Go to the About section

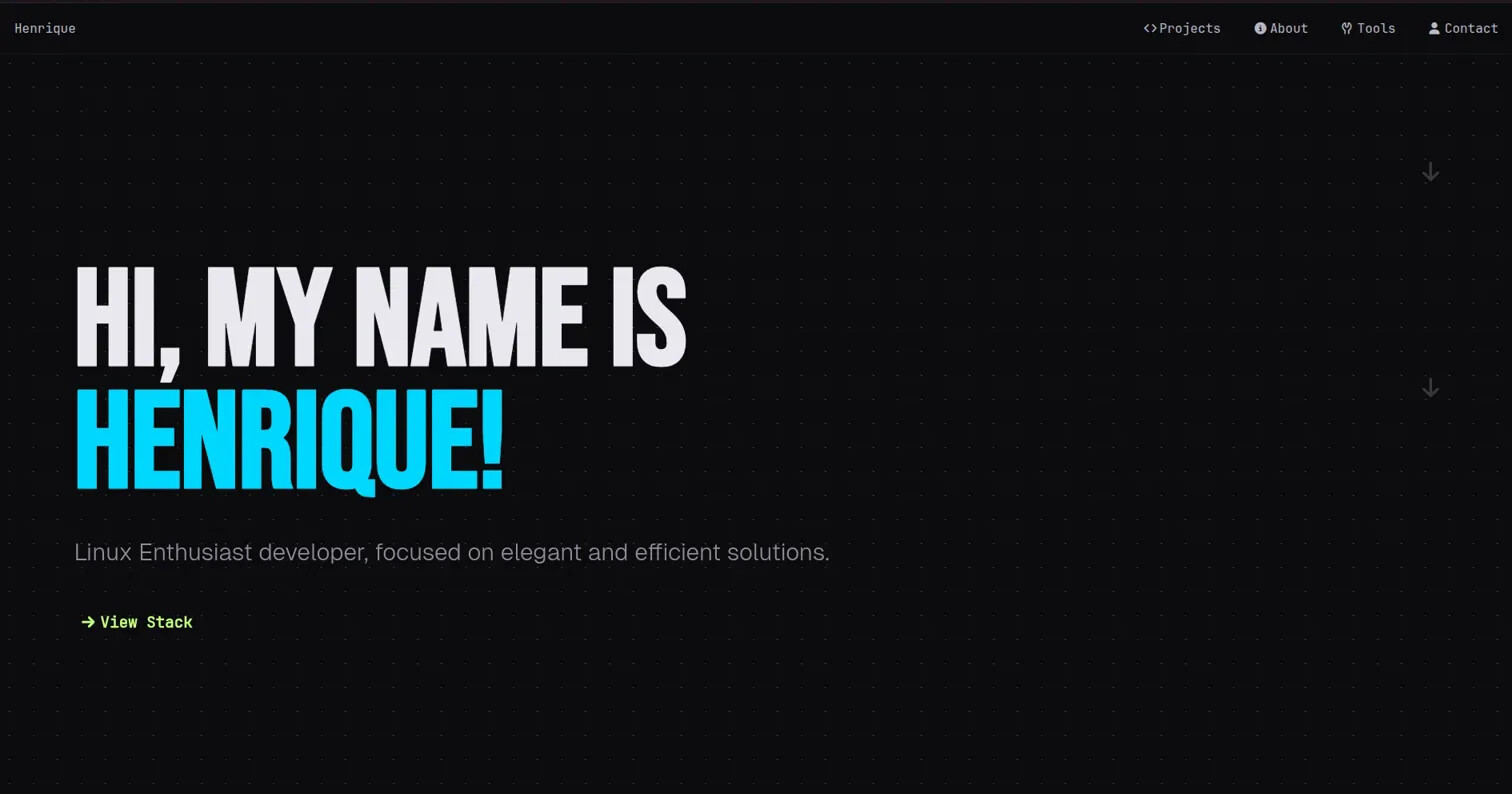tap(1281, 28)
